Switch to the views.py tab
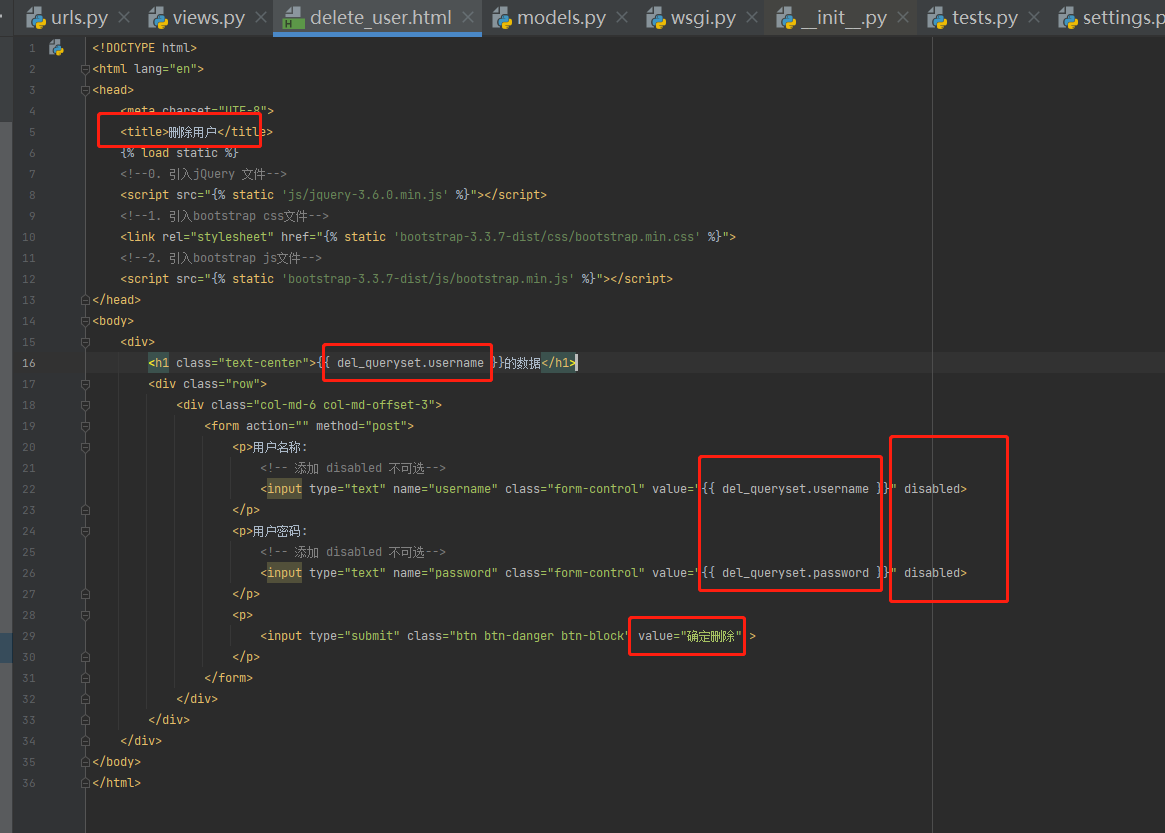This screenshot has height=833, width=1165. click(x=208, y=17)
